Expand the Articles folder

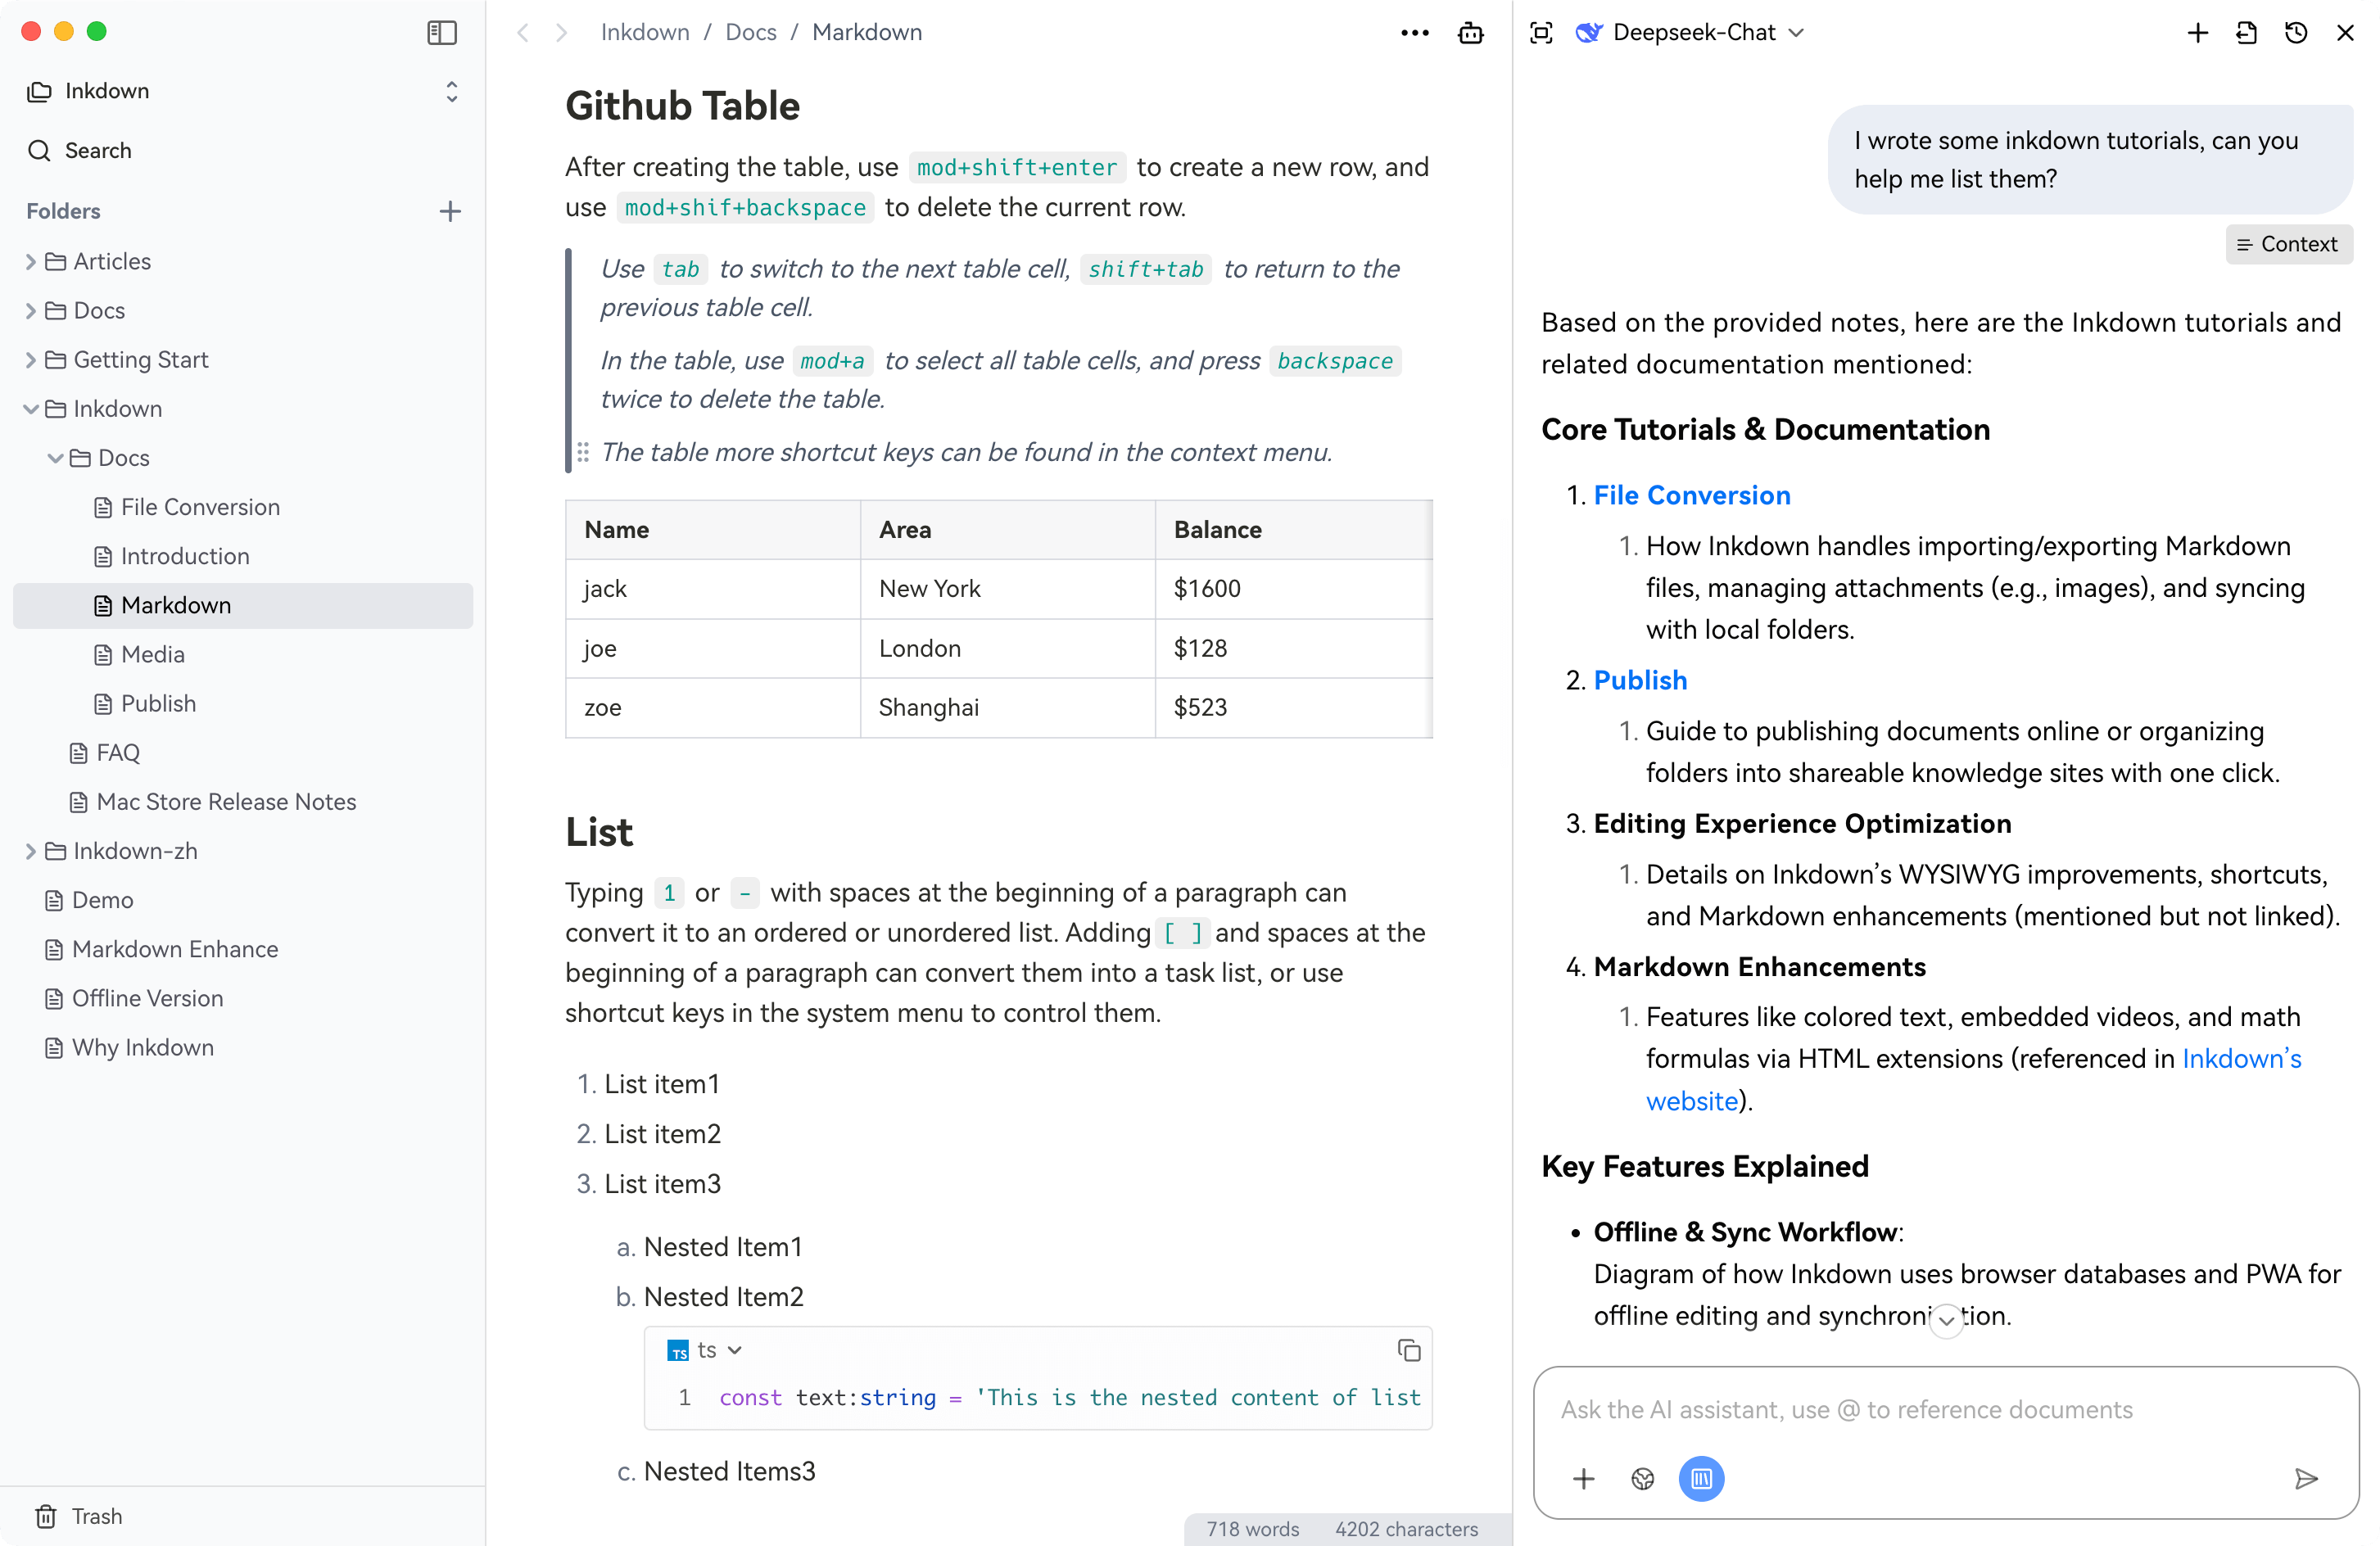click(x=30, y=261)
